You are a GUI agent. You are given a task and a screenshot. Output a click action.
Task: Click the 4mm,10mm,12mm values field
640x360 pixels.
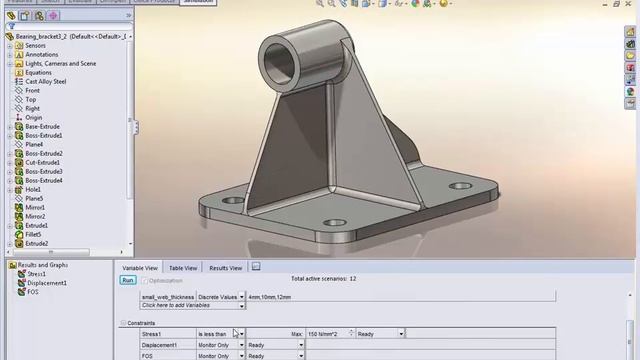(400, 297)
